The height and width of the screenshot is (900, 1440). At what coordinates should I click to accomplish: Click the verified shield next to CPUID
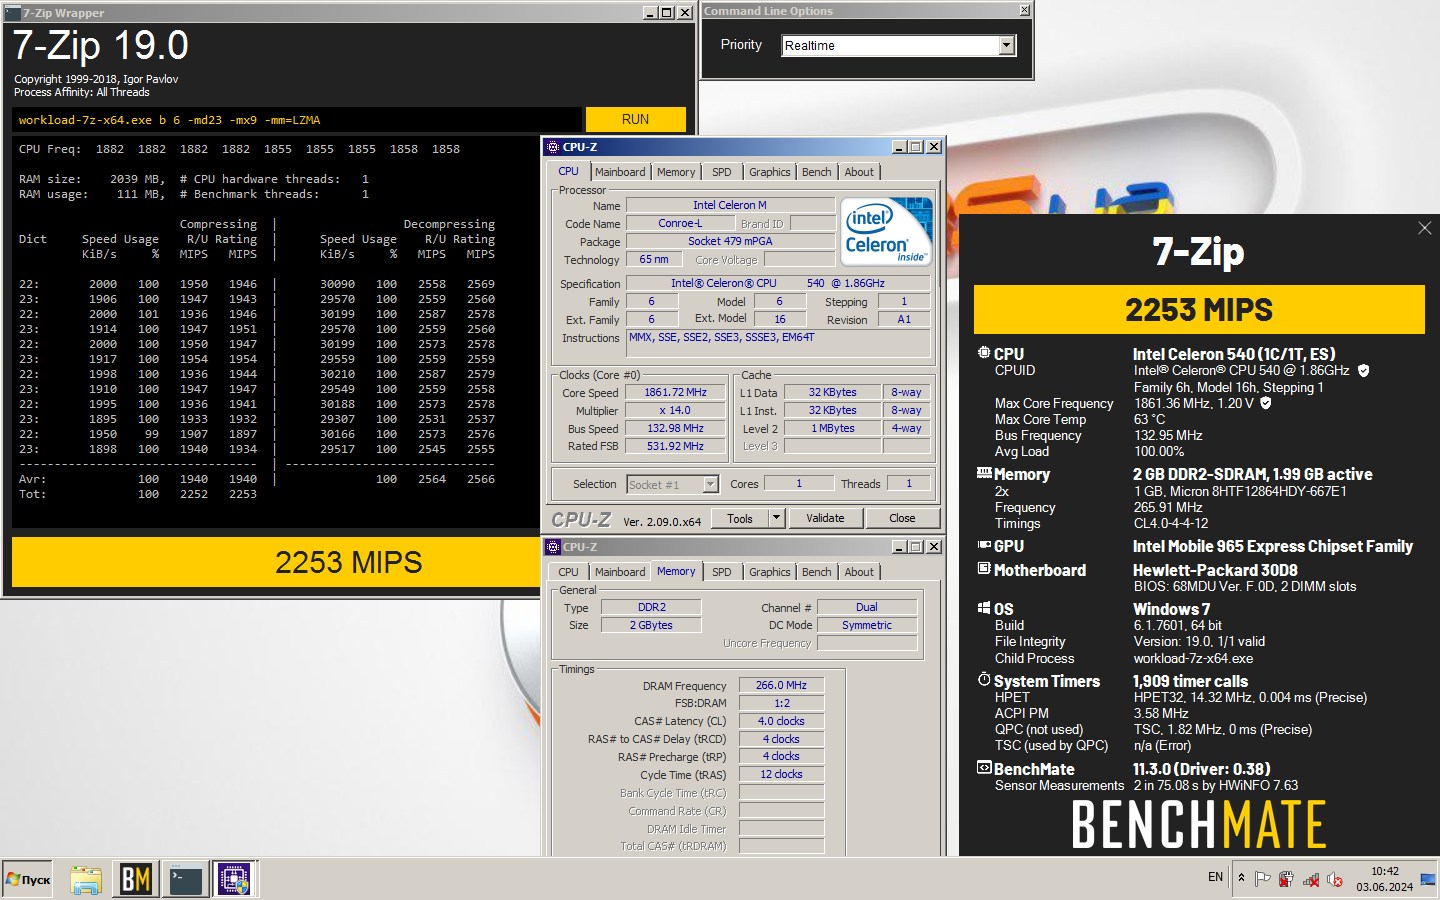1363,370
